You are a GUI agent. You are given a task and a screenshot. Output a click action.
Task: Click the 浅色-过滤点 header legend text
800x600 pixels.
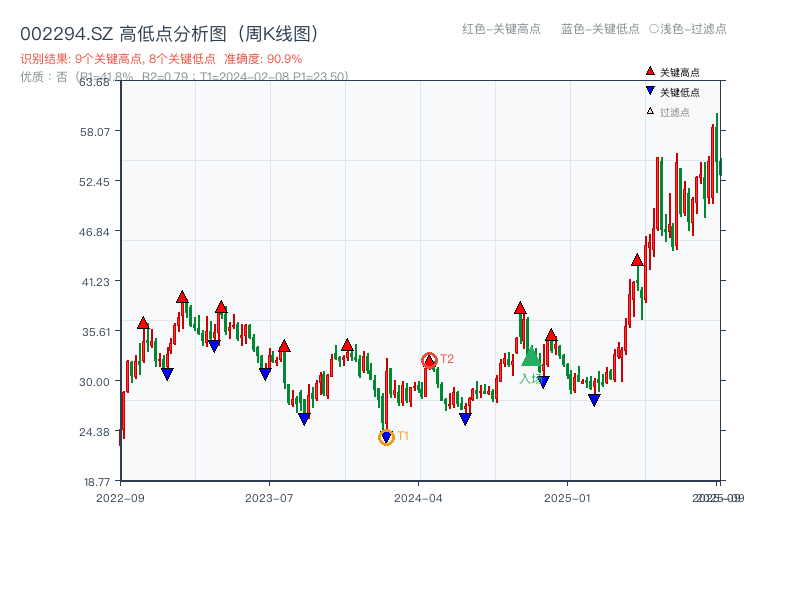(x=688, y=29)
